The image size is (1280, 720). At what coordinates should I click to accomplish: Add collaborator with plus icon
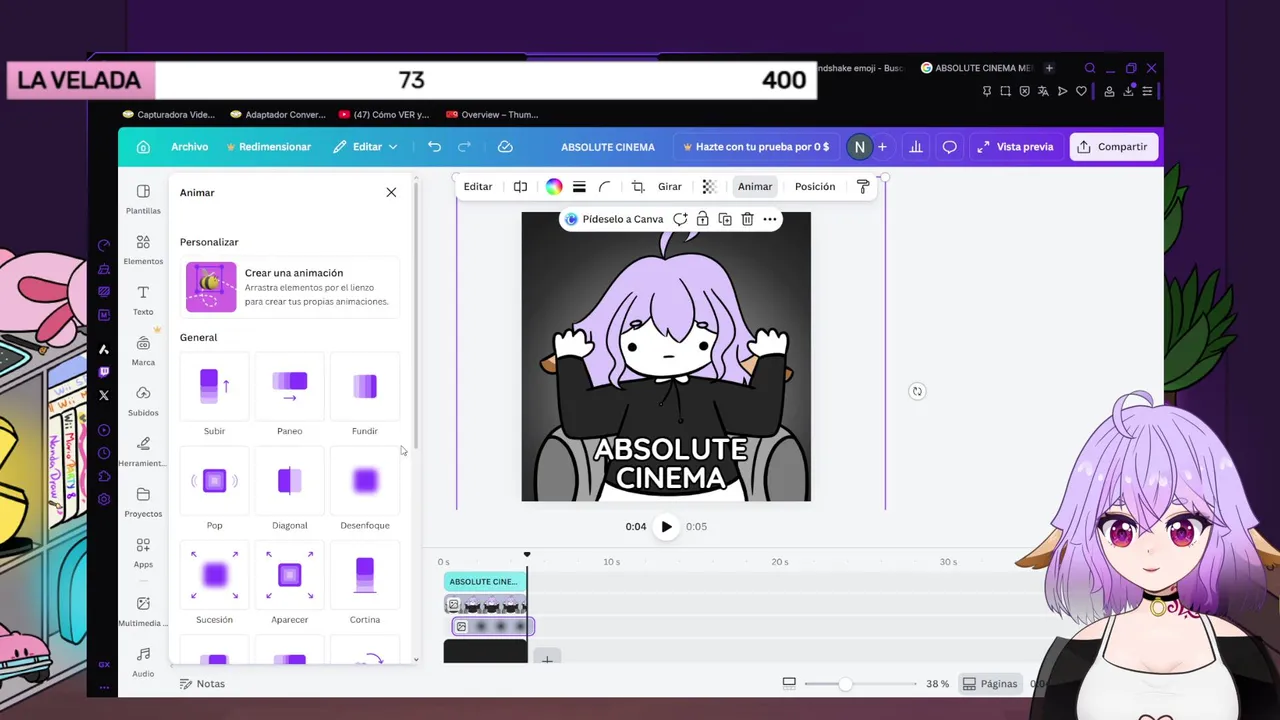882,147
